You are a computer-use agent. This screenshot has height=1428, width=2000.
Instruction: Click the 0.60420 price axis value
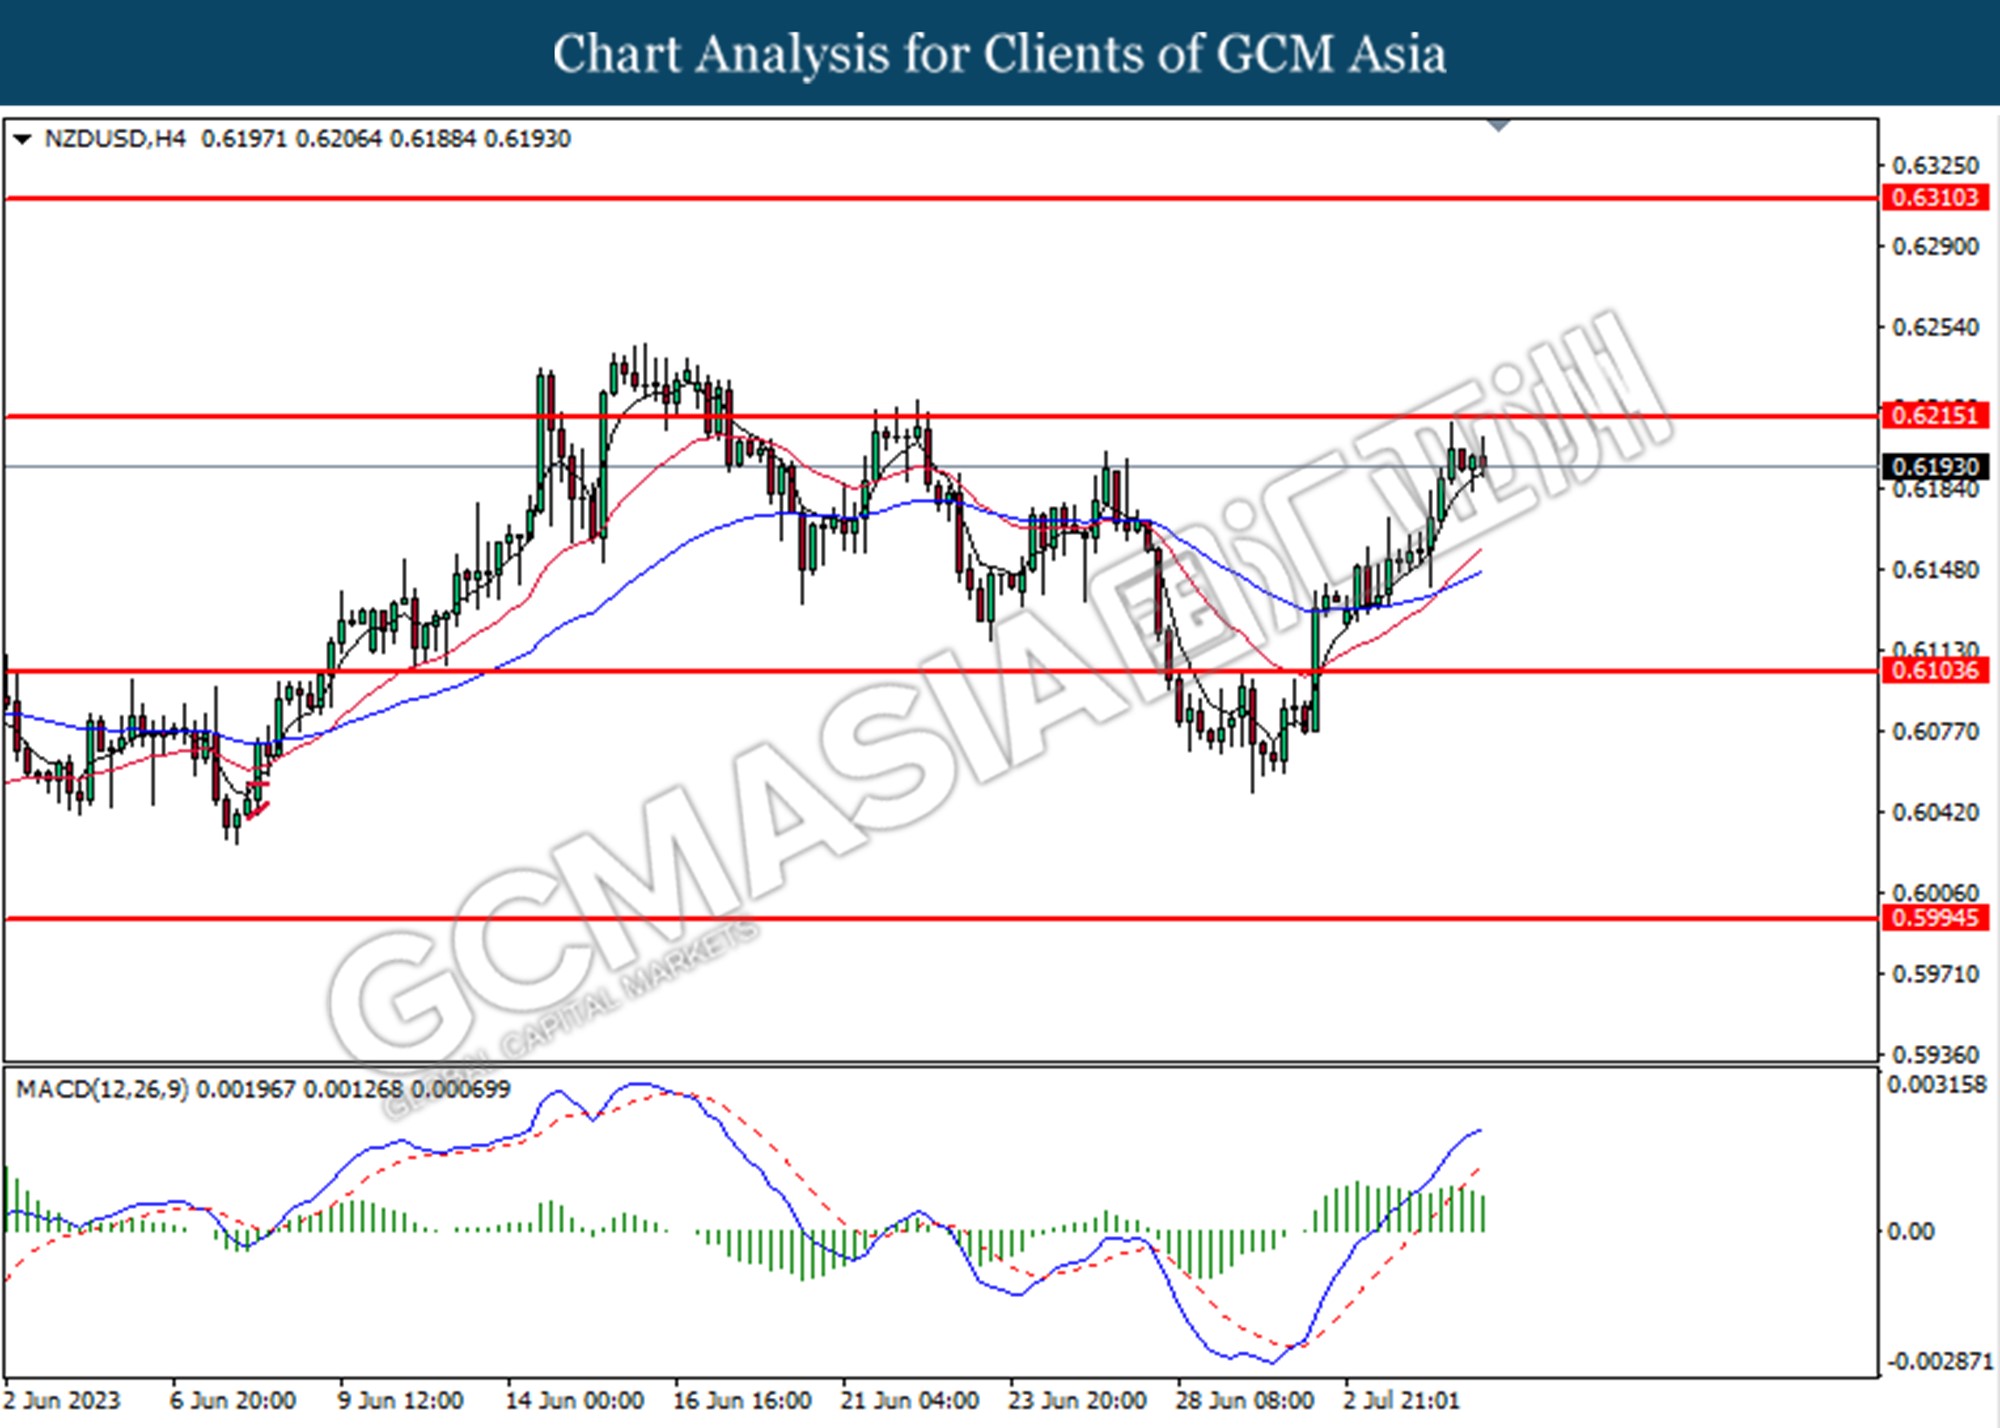click(x=1936, y=812)
